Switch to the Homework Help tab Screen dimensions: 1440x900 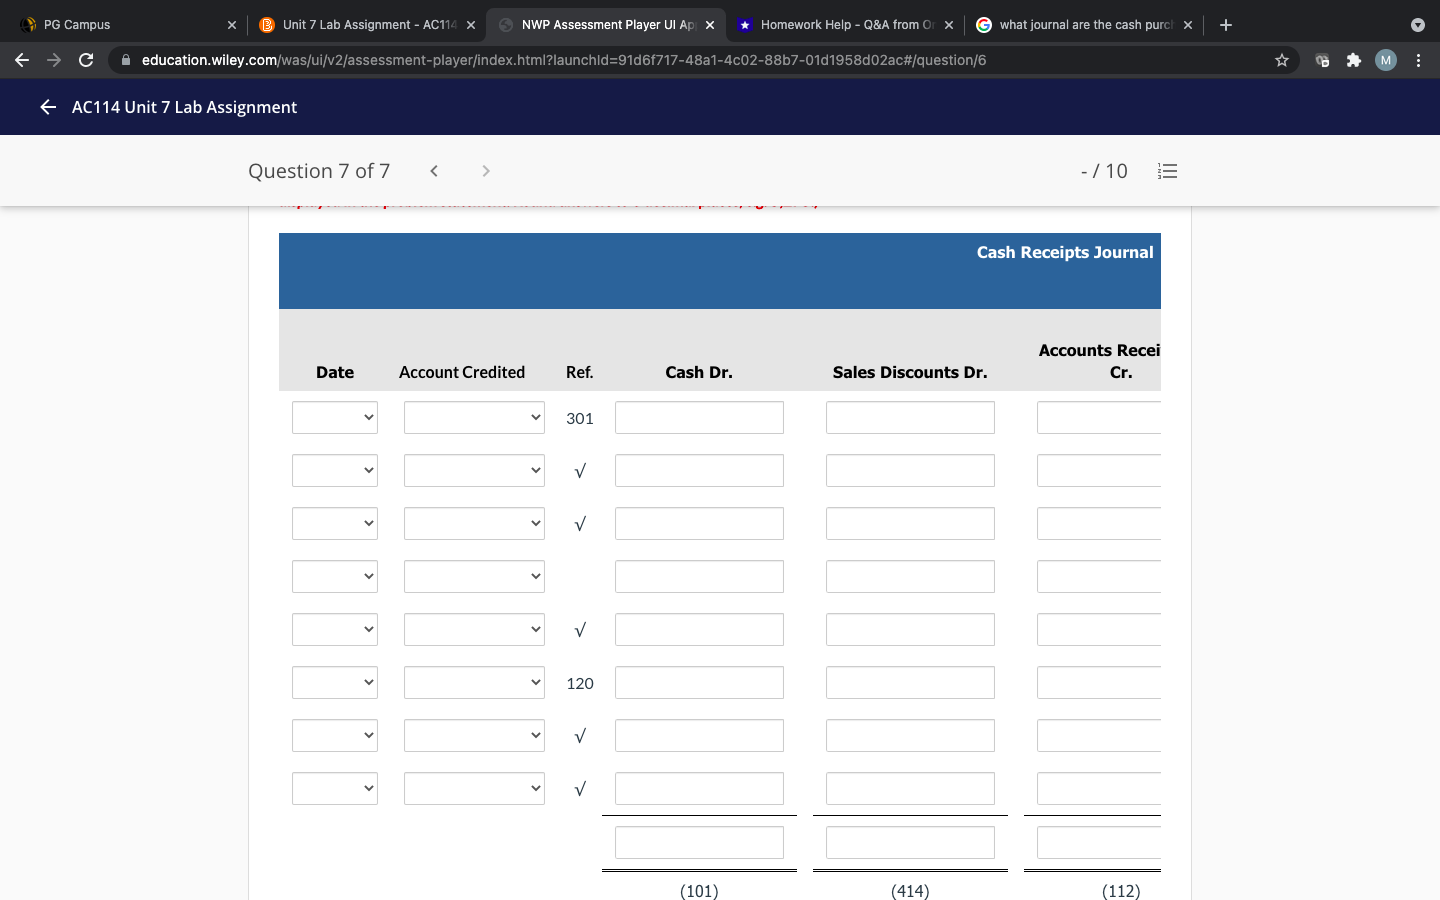coord(845,24)
